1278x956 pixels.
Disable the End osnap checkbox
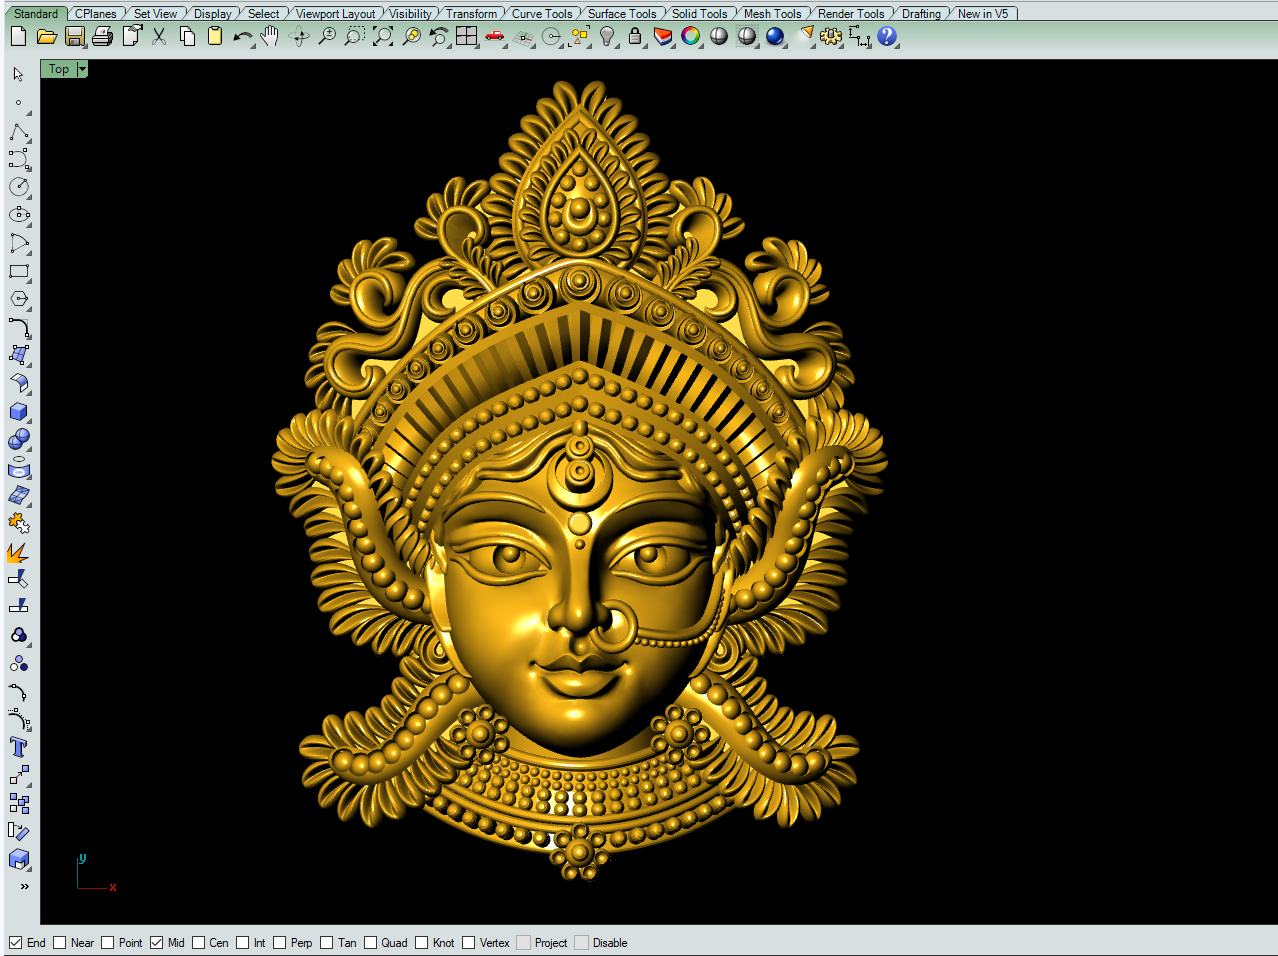[15, 943]
